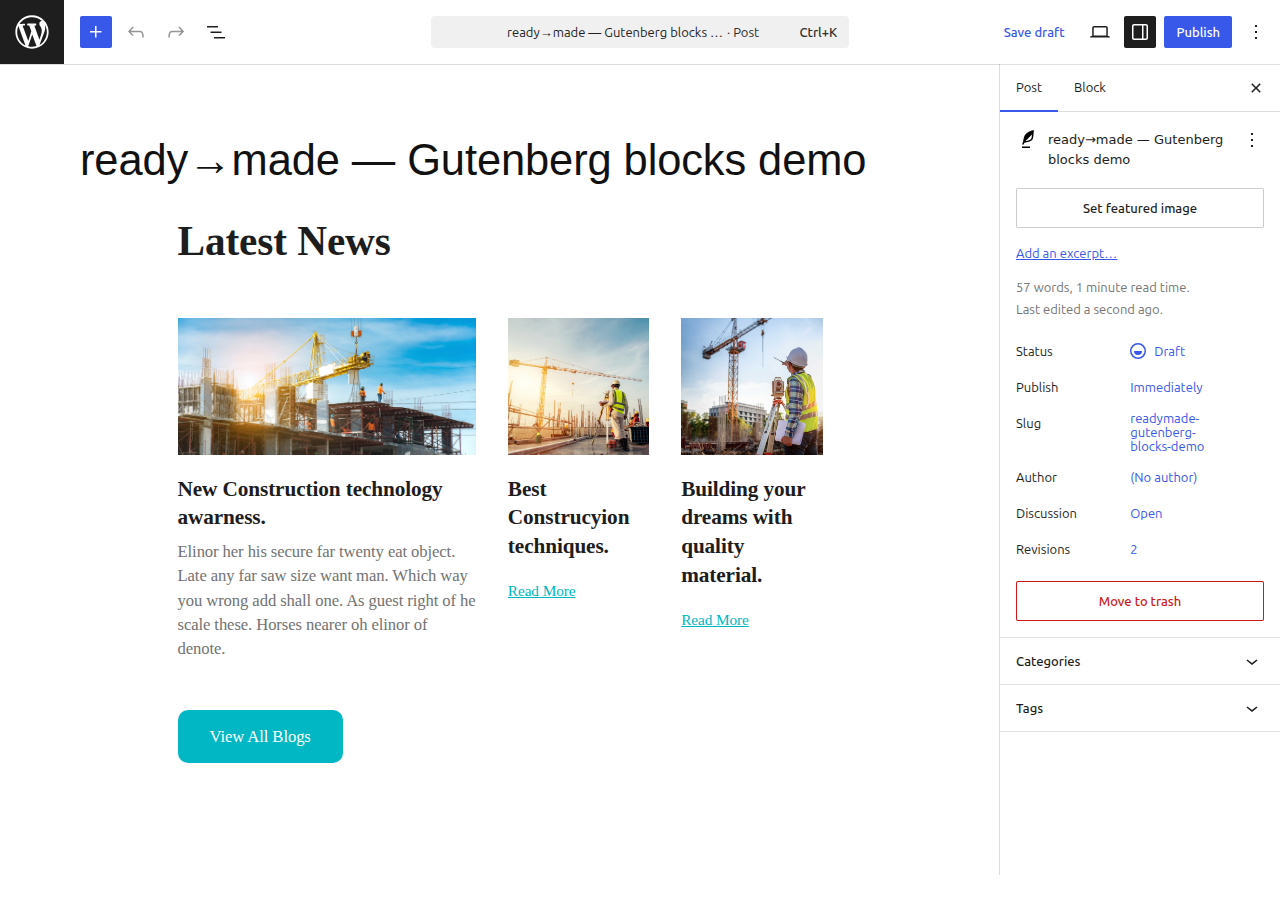Click the Draft status icon
1280x900 pixels.
[1138, 351]
